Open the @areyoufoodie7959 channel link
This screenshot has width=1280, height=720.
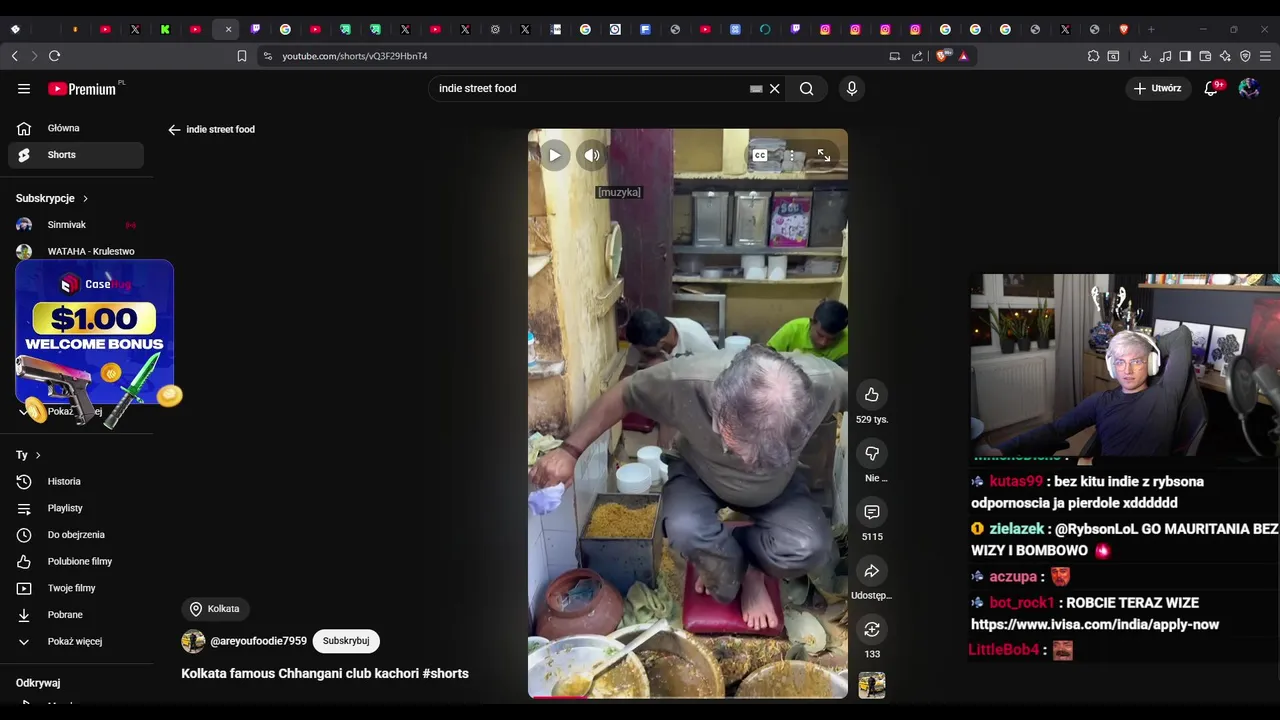pos(258,641)
